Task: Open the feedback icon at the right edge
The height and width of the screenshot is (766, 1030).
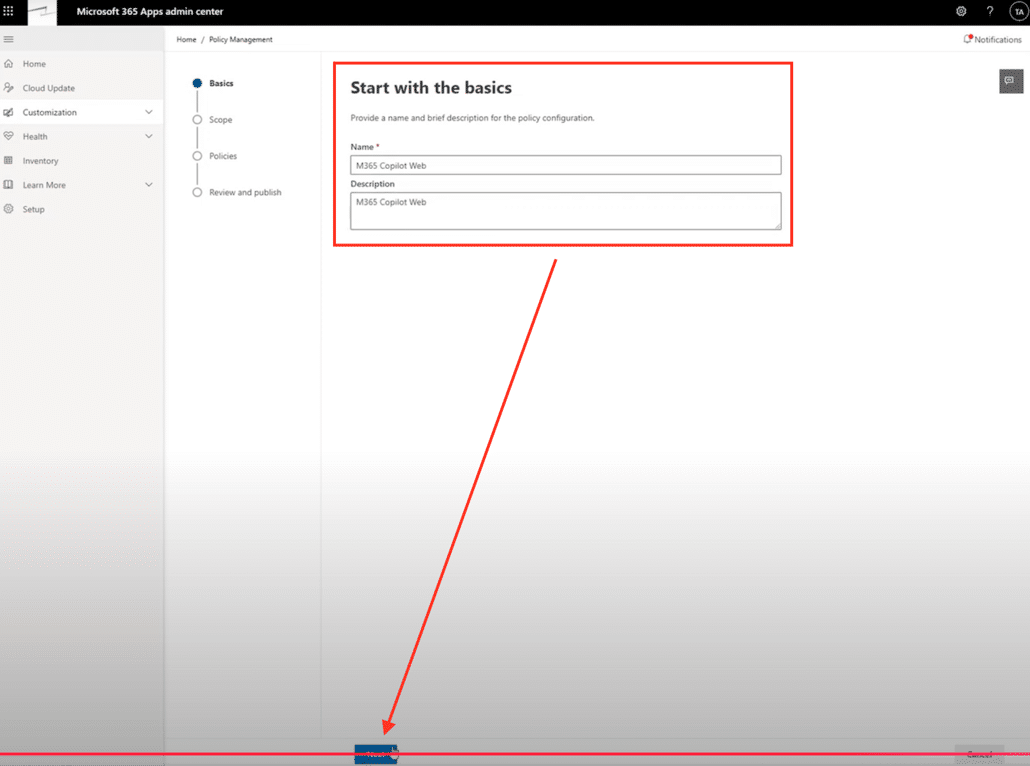Action: point(1010,81)
